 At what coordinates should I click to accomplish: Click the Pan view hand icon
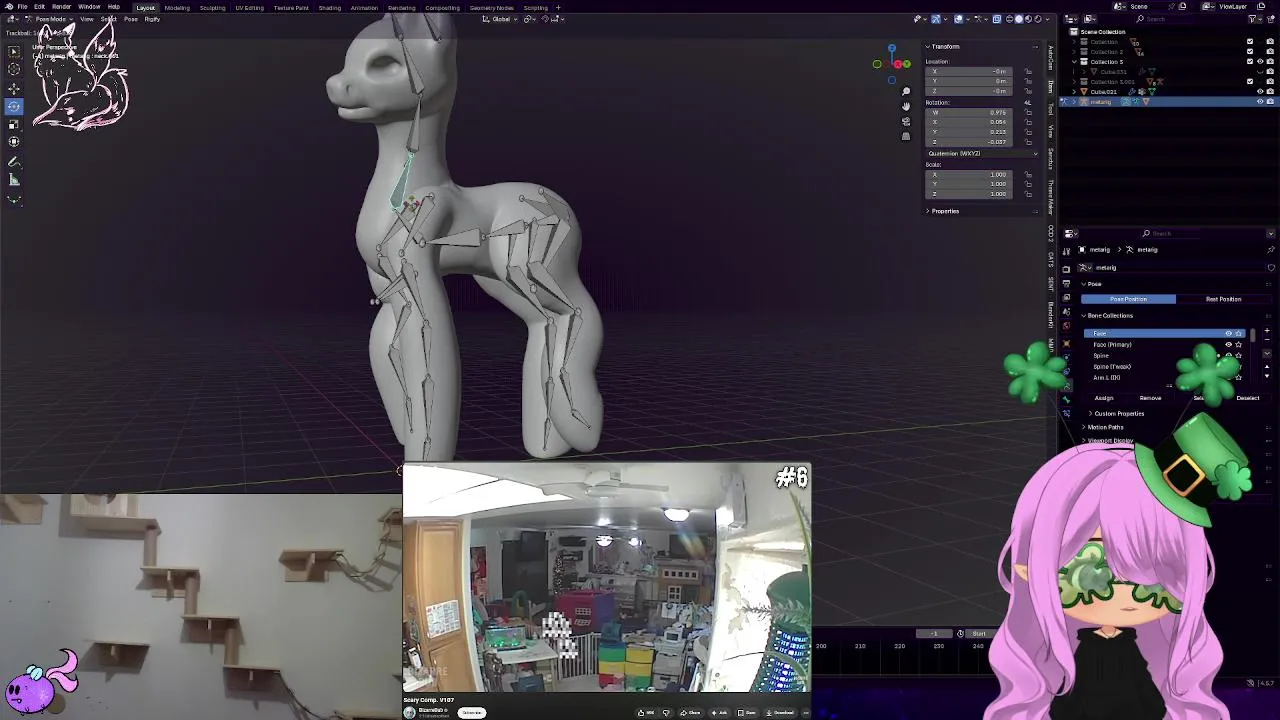(x=906, y=106)
